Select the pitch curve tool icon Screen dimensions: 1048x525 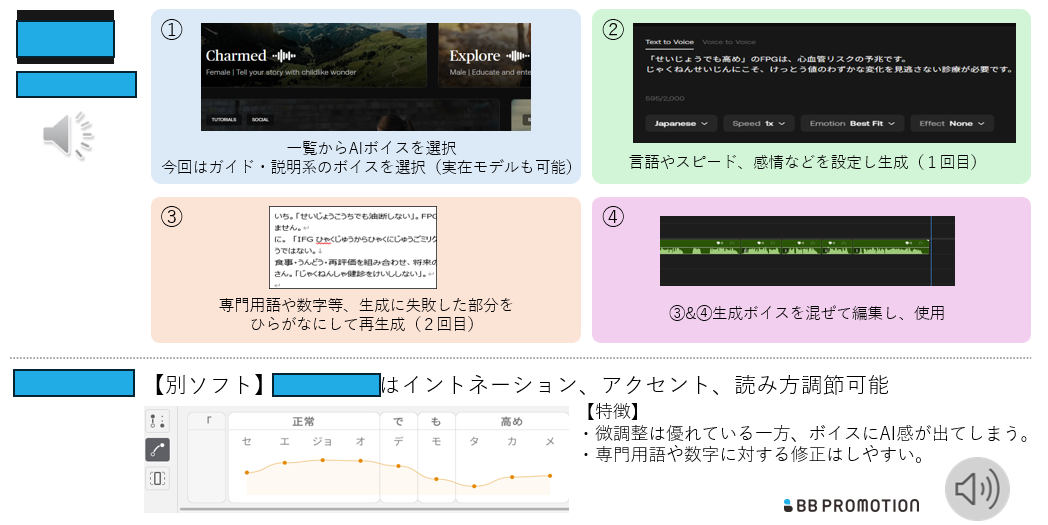click(157, 450)
